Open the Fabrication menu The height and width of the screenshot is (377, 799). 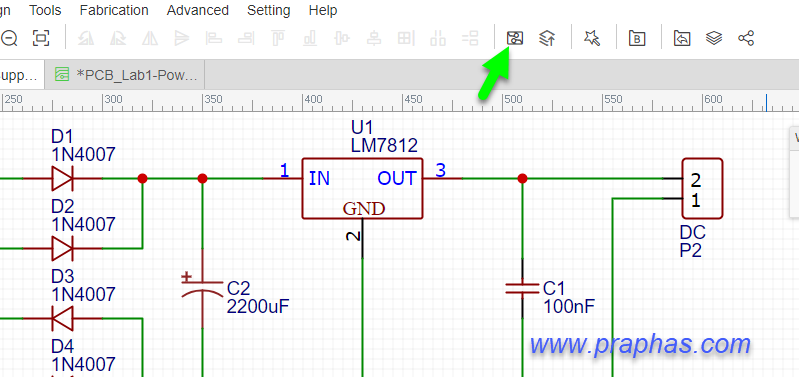[x=114, y=10]
